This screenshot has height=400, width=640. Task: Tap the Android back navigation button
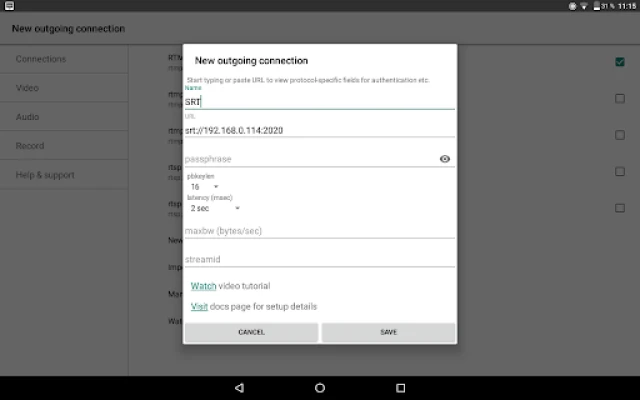tap(239, 387)
